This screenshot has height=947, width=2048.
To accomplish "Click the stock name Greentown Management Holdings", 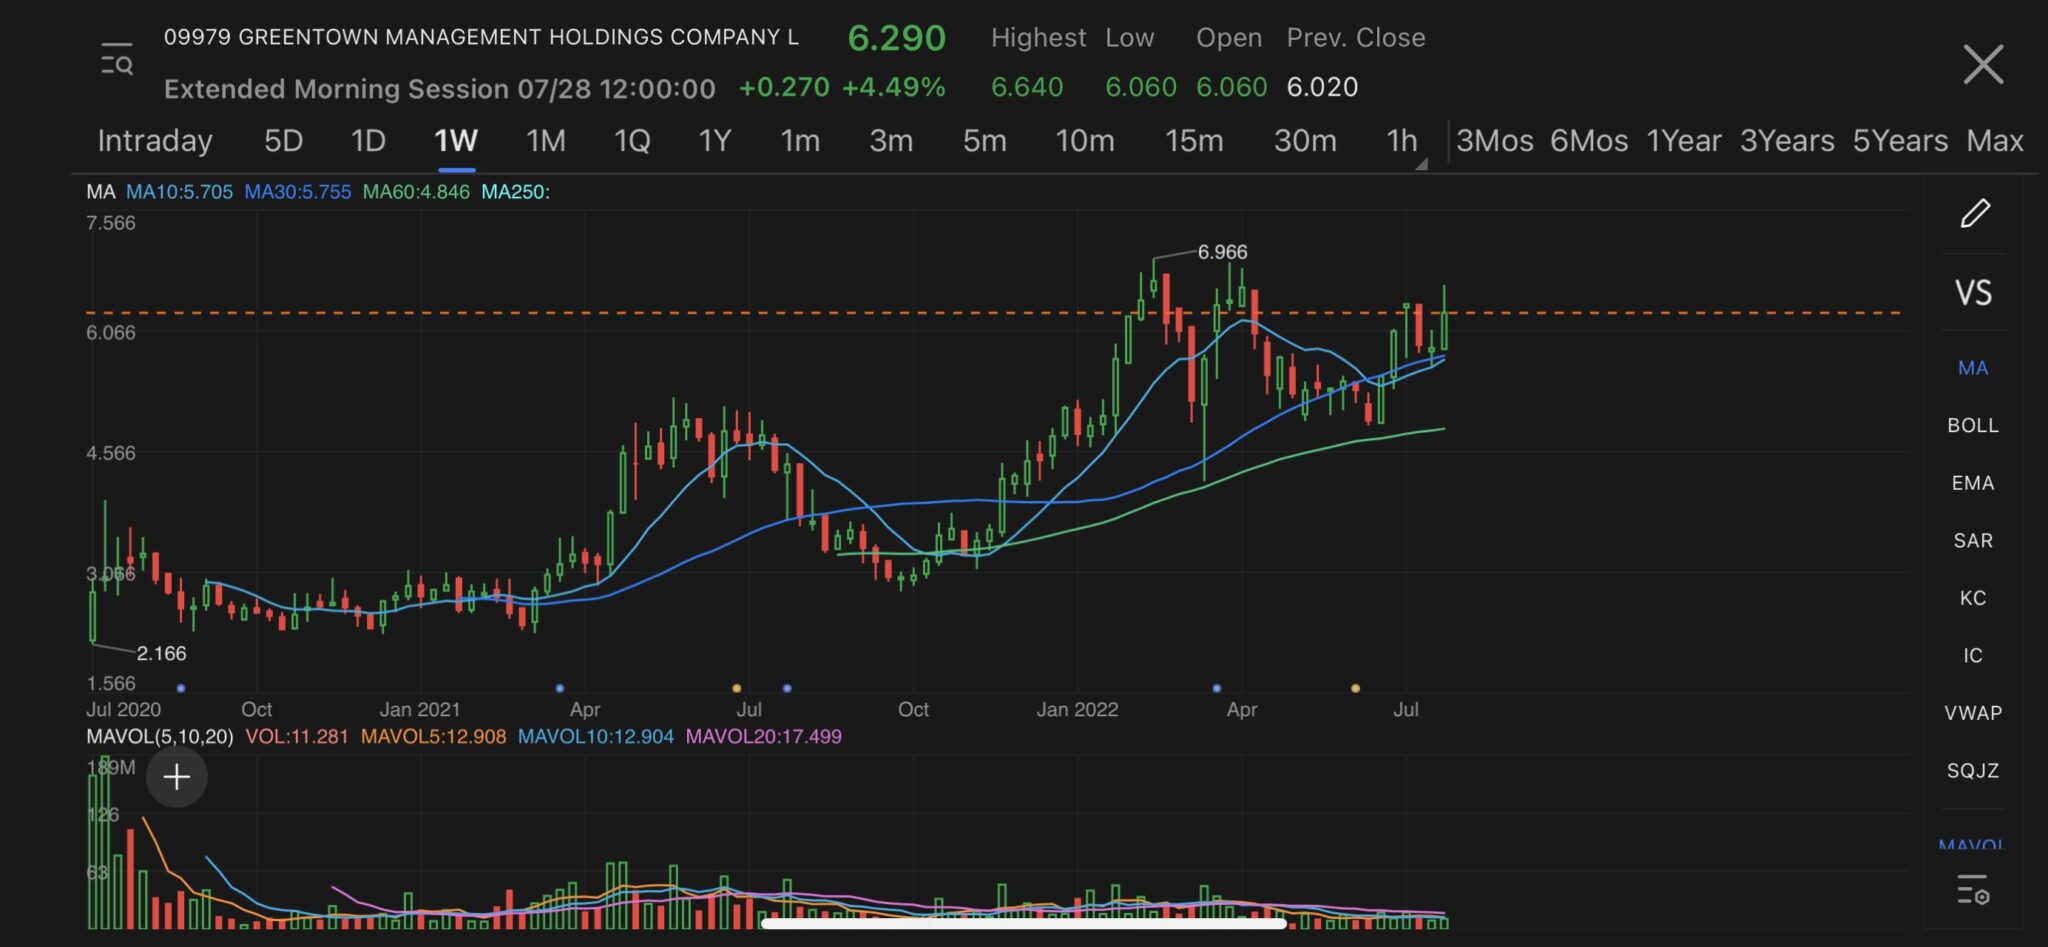I will click(x=481, y=37).
